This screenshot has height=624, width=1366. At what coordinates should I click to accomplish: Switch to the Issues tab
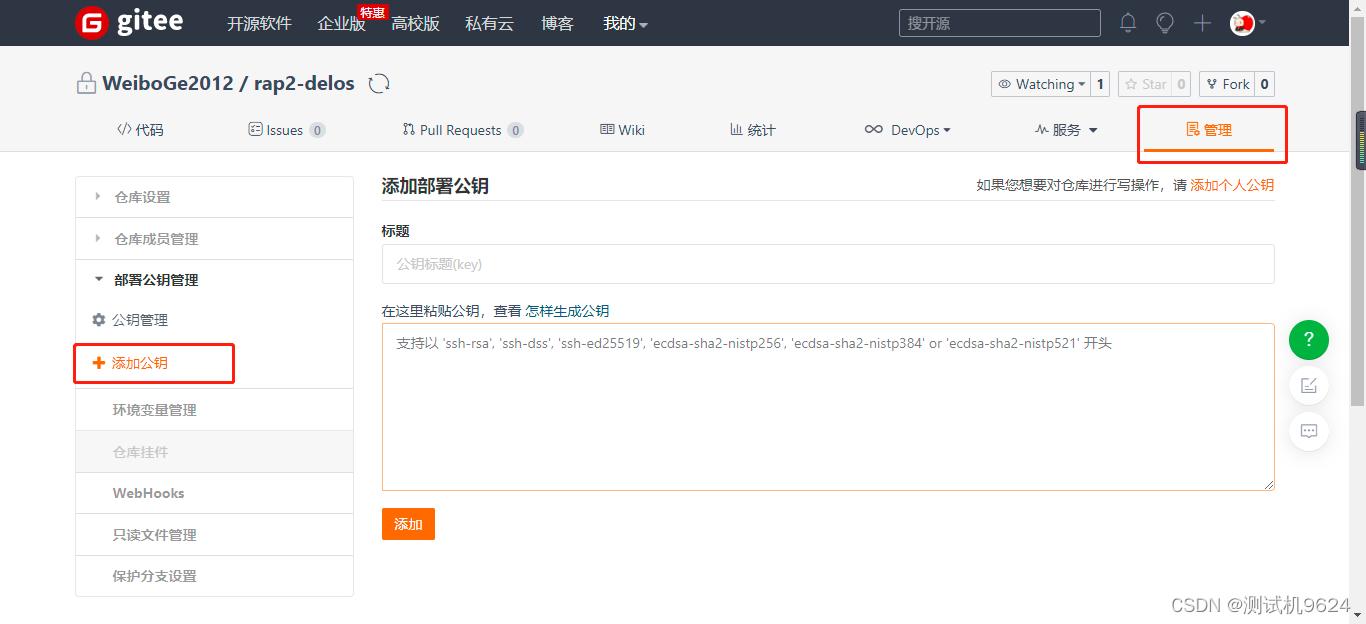click(286, 130)
